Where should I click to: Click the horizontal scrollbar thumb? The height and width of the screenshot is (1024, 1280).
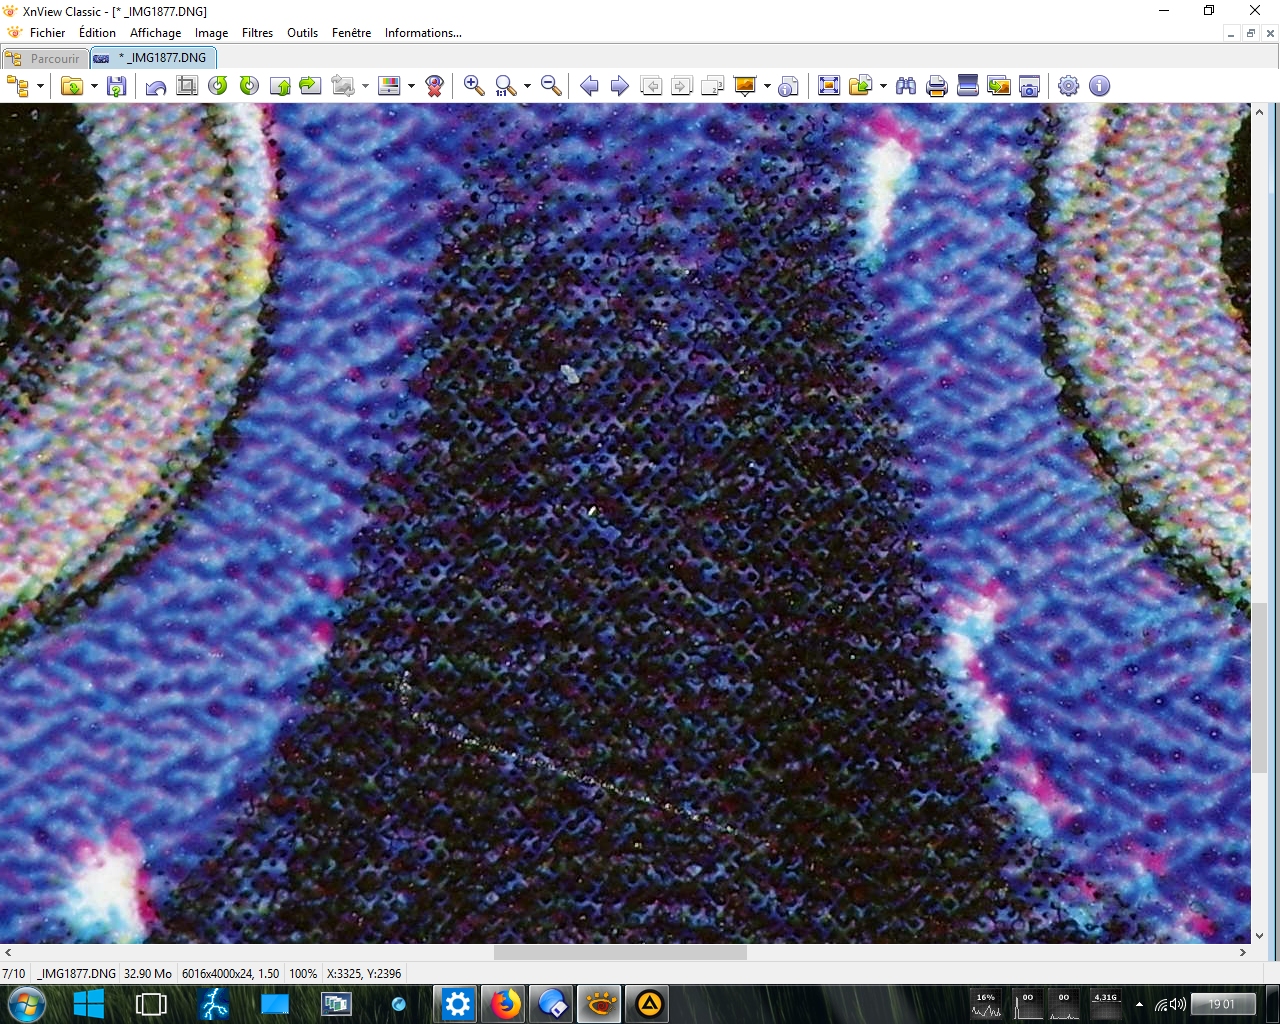[620, 953]
